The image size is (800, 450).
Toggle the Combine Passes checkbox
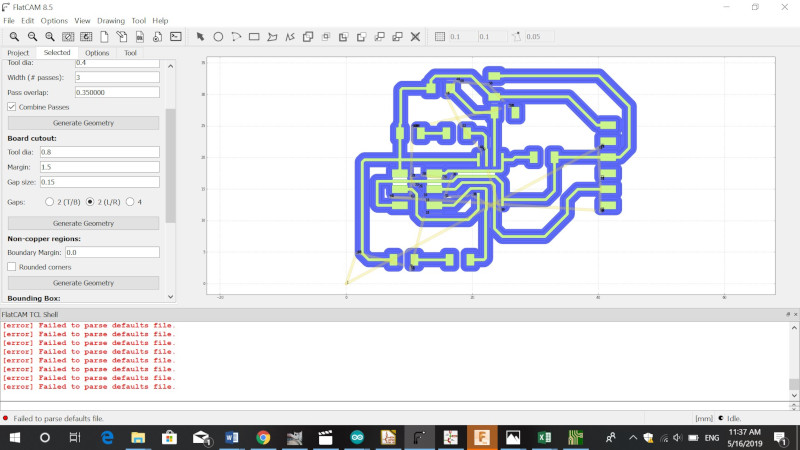[x=11, y=107]
